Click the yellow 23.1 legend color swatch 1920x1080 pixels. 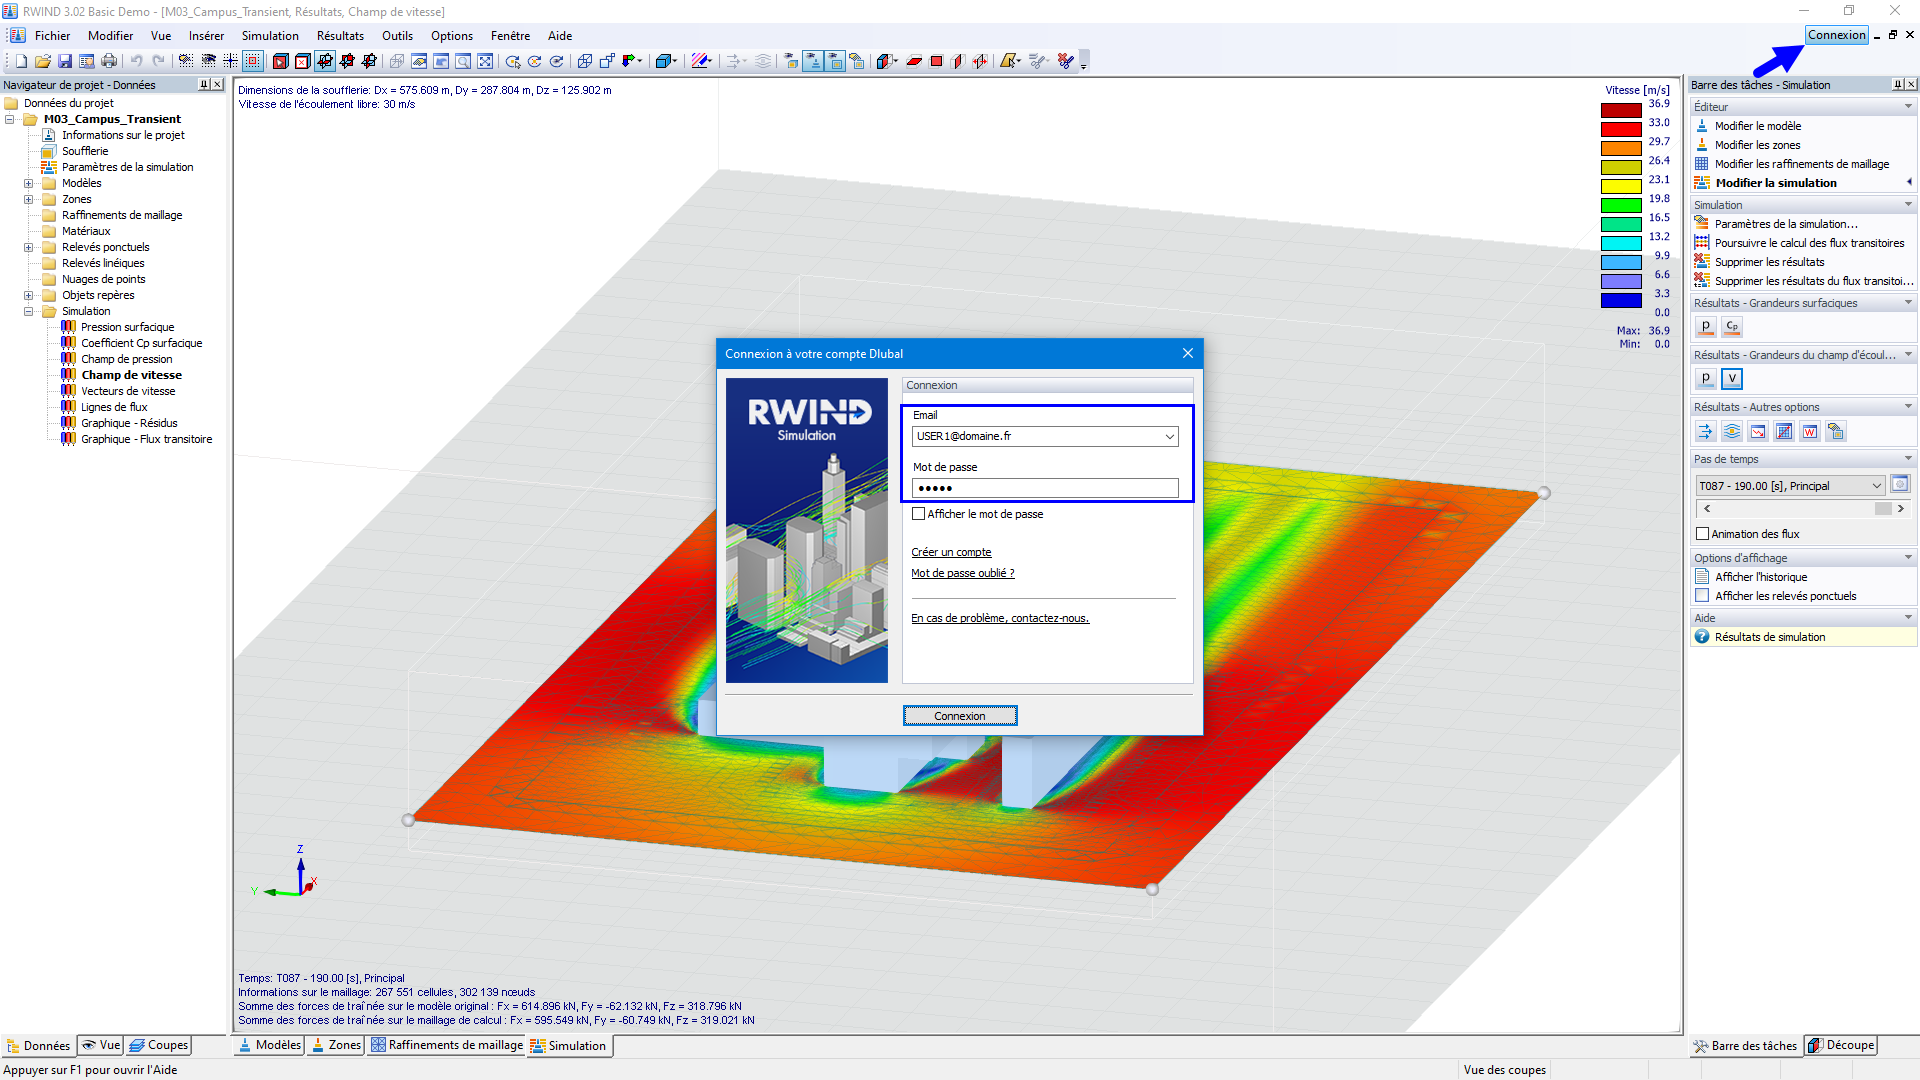(1621, 186)
